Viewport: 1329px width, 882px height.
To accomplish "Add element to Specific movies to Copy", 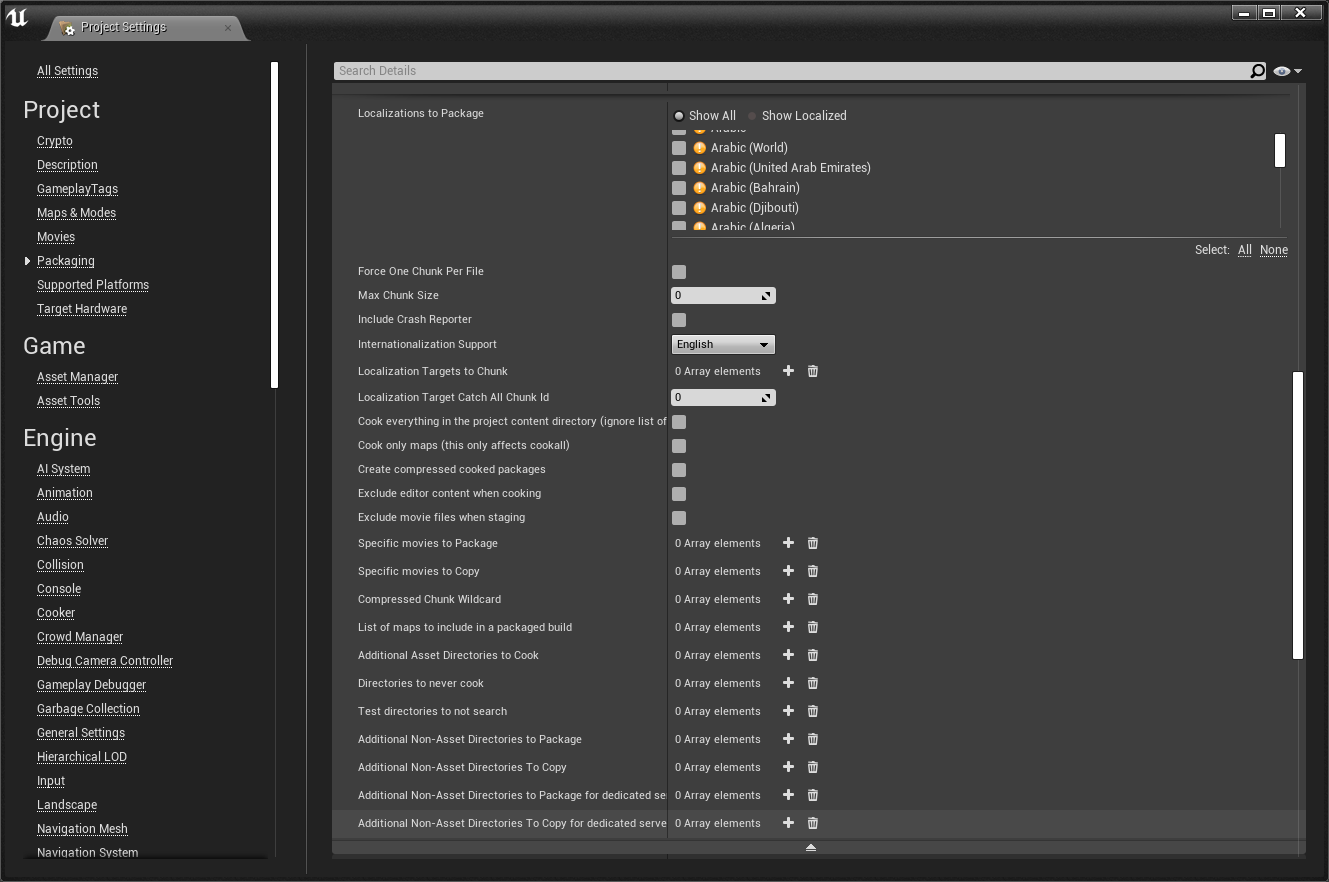I will (x=788, y=571).
